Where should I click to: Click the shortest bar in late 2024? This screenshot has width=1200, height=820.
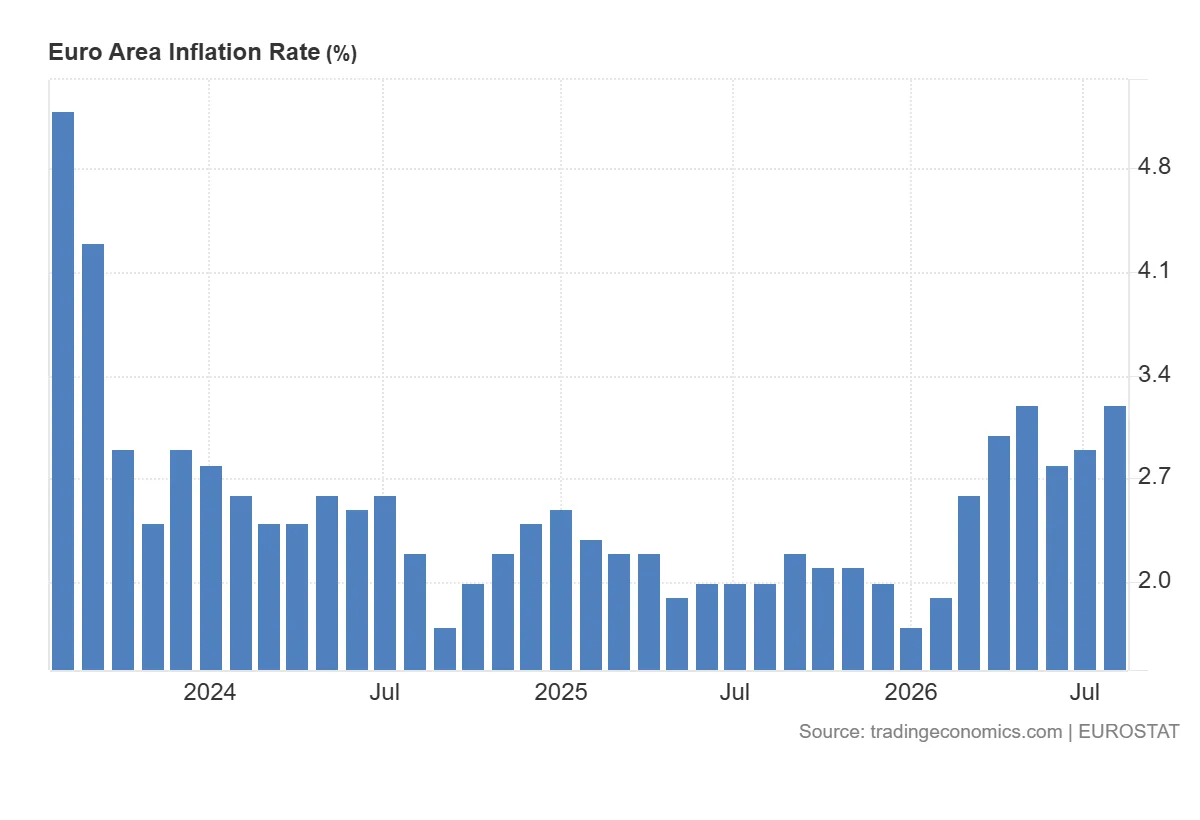pos(445,649)
